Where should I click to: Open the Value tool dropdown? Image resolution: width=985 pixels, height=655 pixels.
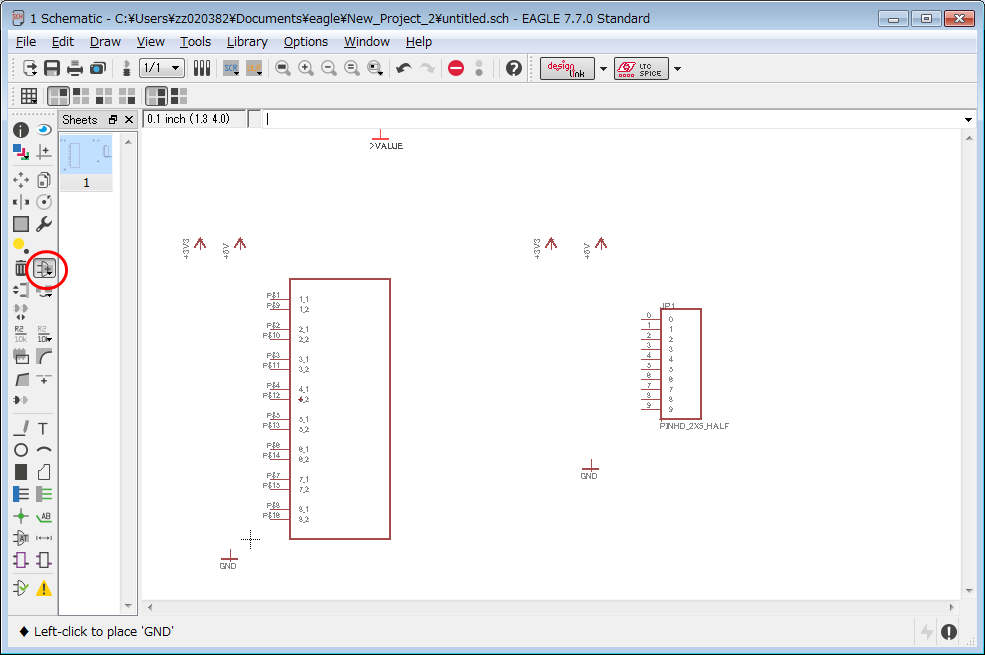point(43,334)
